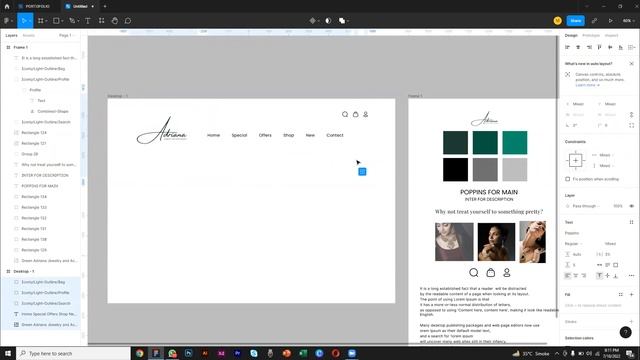Image resolution: width=640 pixels, height=360 pixels.
Task: Open the zoom level dropdown
Action: tap(628, 21)
